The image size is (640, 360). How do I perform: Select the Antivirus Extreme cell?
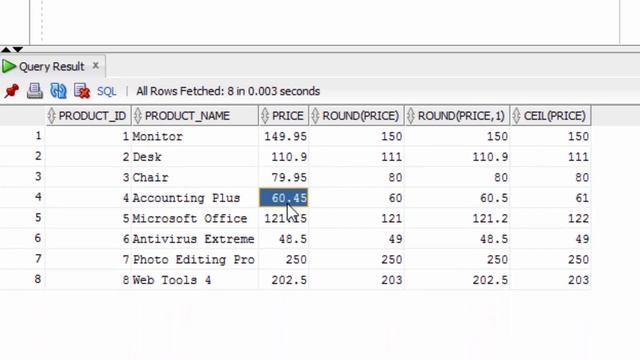tap(195, 239)
